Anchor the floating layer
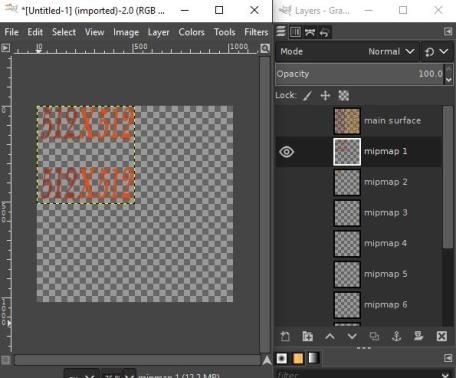Viewport: 456px width, 378px height. coord(396,336)
